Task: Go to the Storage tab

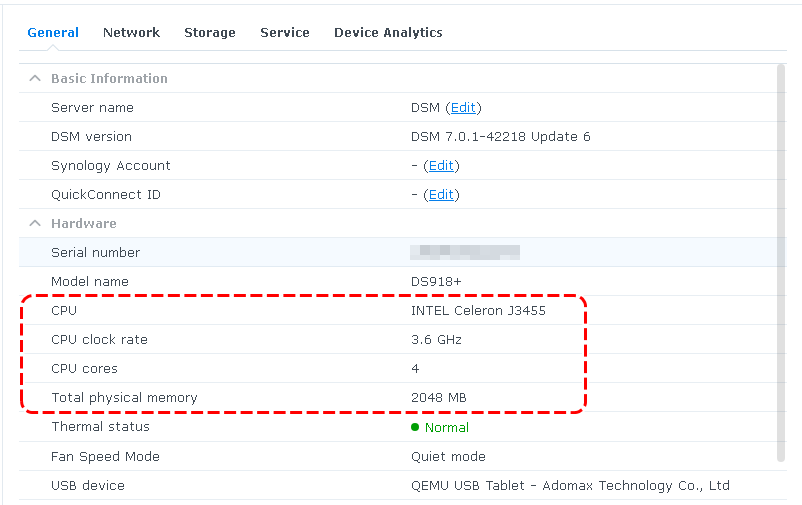Action: 210,32
